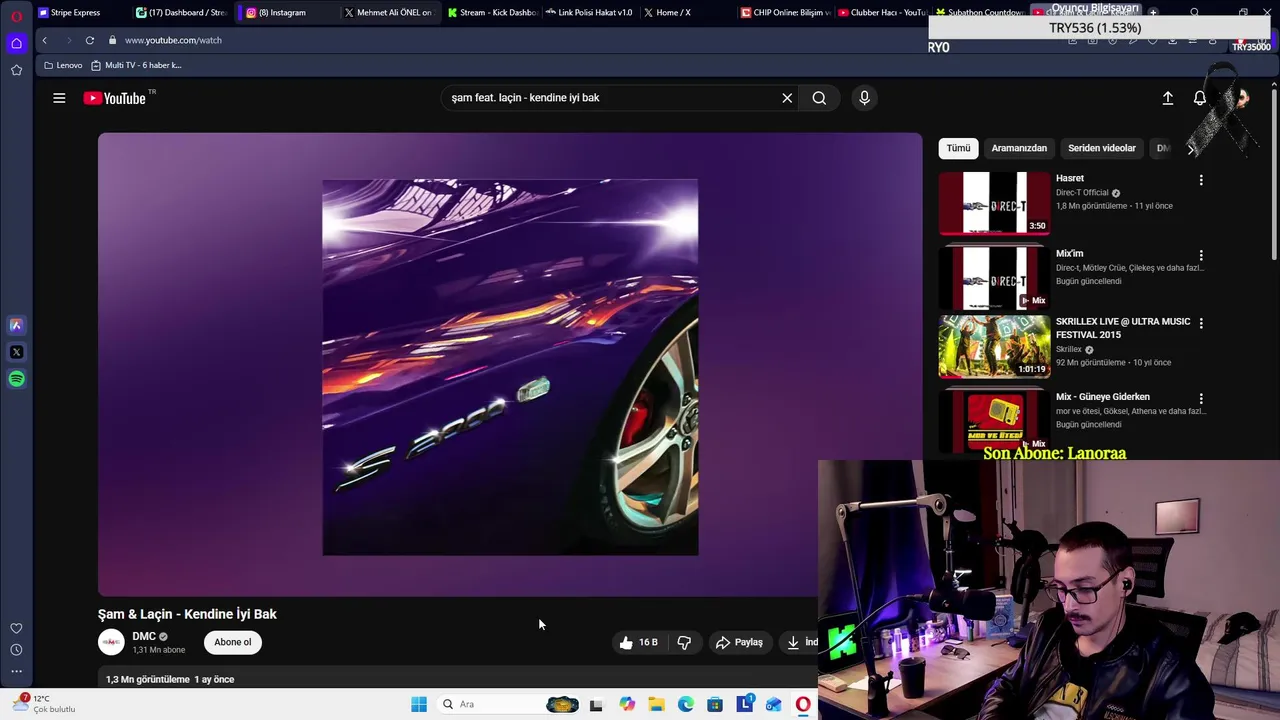Click the YouTube search input field
This screenshot has height=720, width=1280.
click(x=610, y=98)
